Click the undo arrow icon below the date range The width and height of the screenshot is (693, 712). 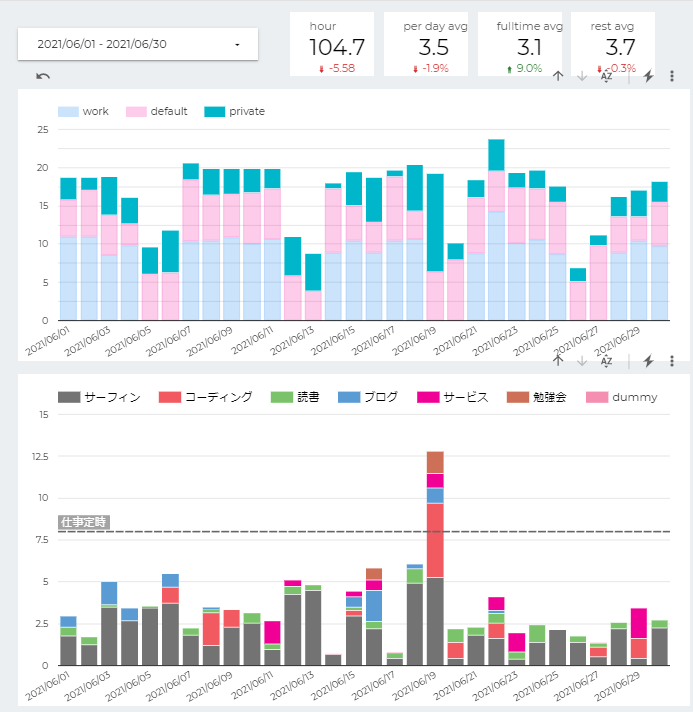click(43, 76)
